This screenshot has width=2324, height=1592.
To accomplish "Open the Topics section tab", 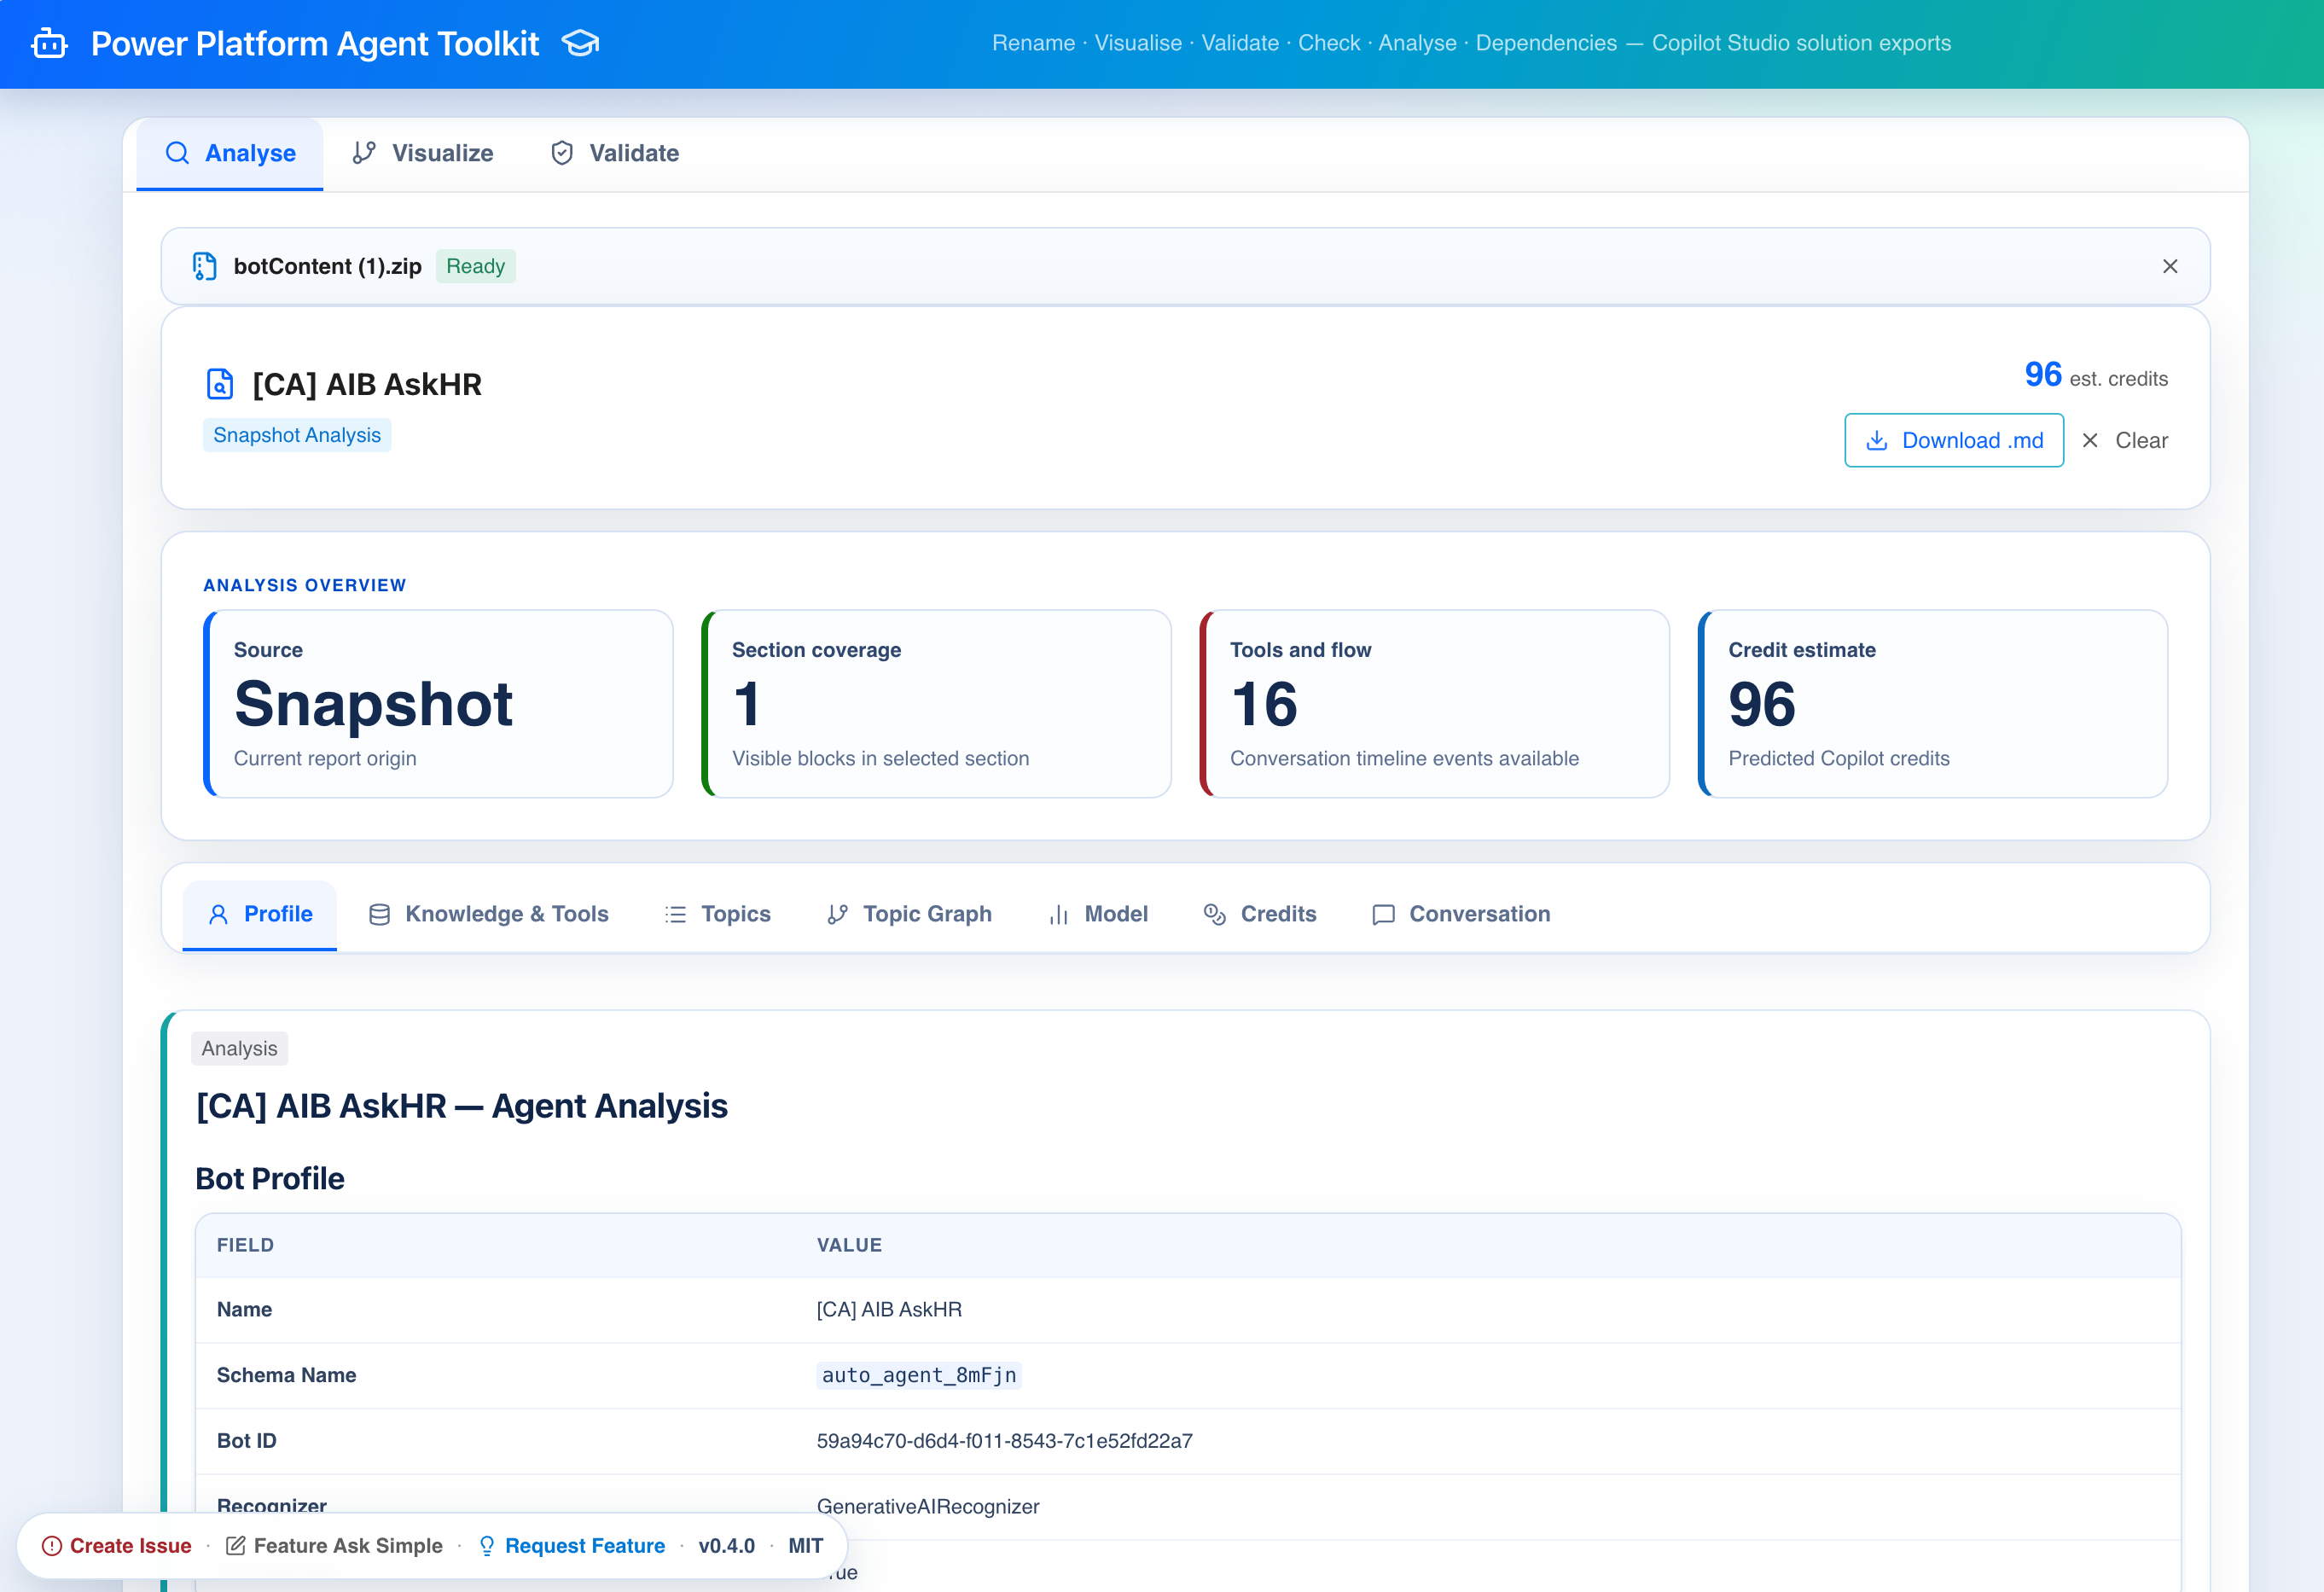I will [x=718, y=914].
